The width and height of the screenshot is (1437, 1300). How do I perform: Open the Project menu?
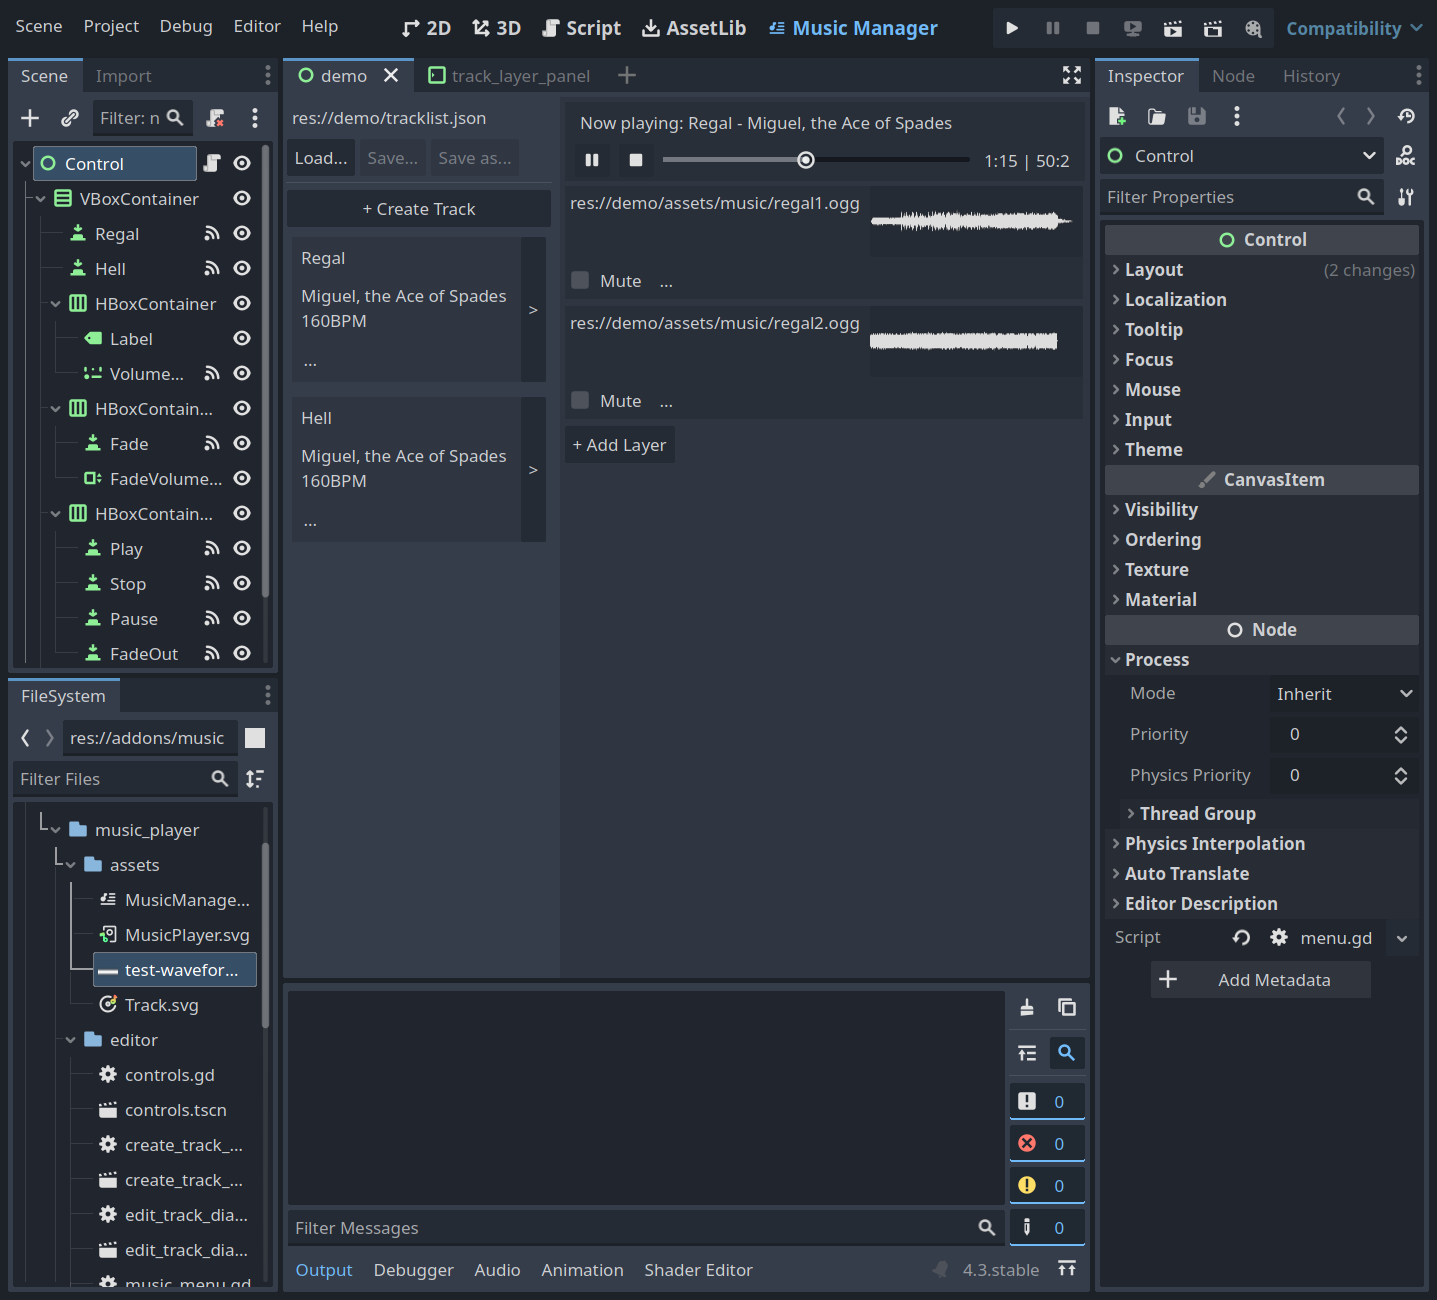[x=111, y=26]
